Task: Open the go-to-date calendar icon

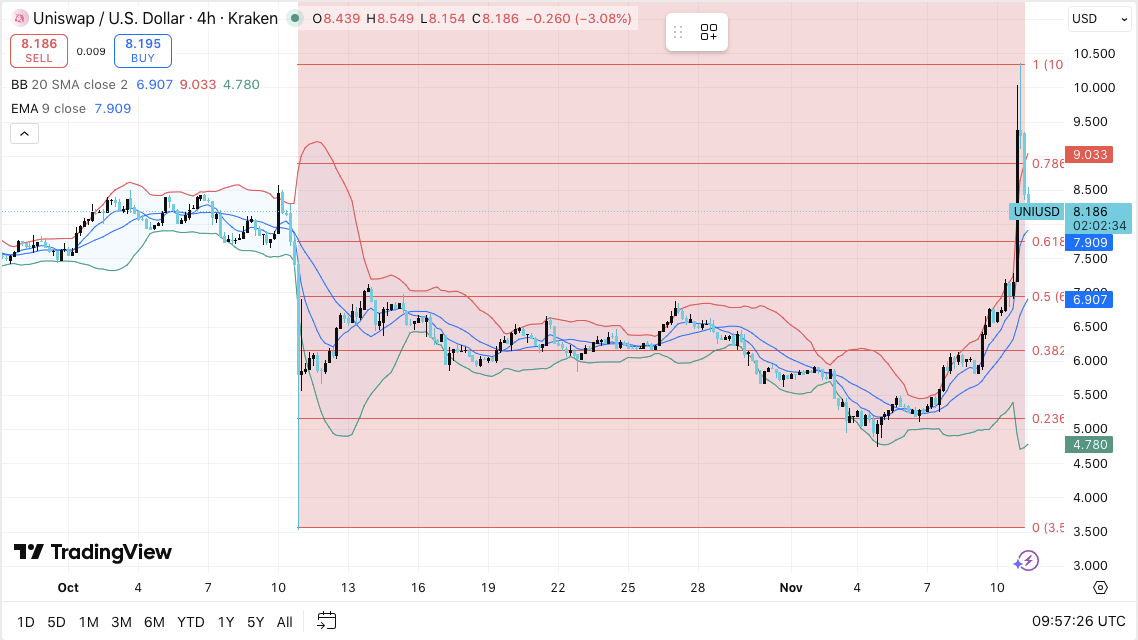Action: [x=327, y=621]
